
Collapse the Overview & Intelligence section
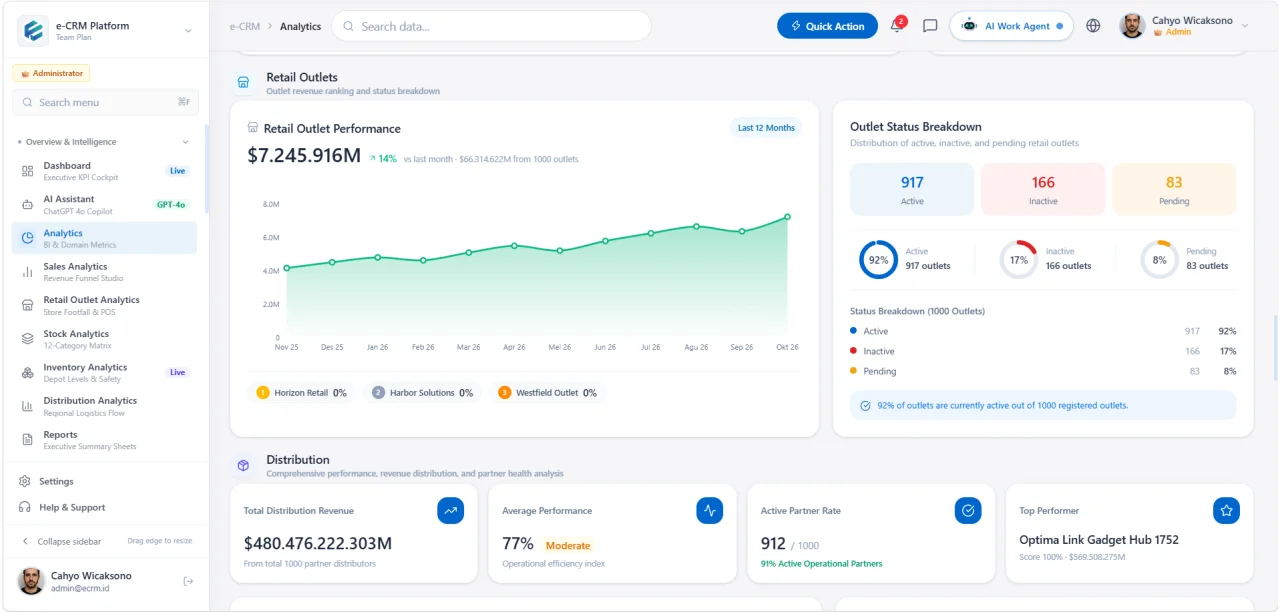click(185, 142)
